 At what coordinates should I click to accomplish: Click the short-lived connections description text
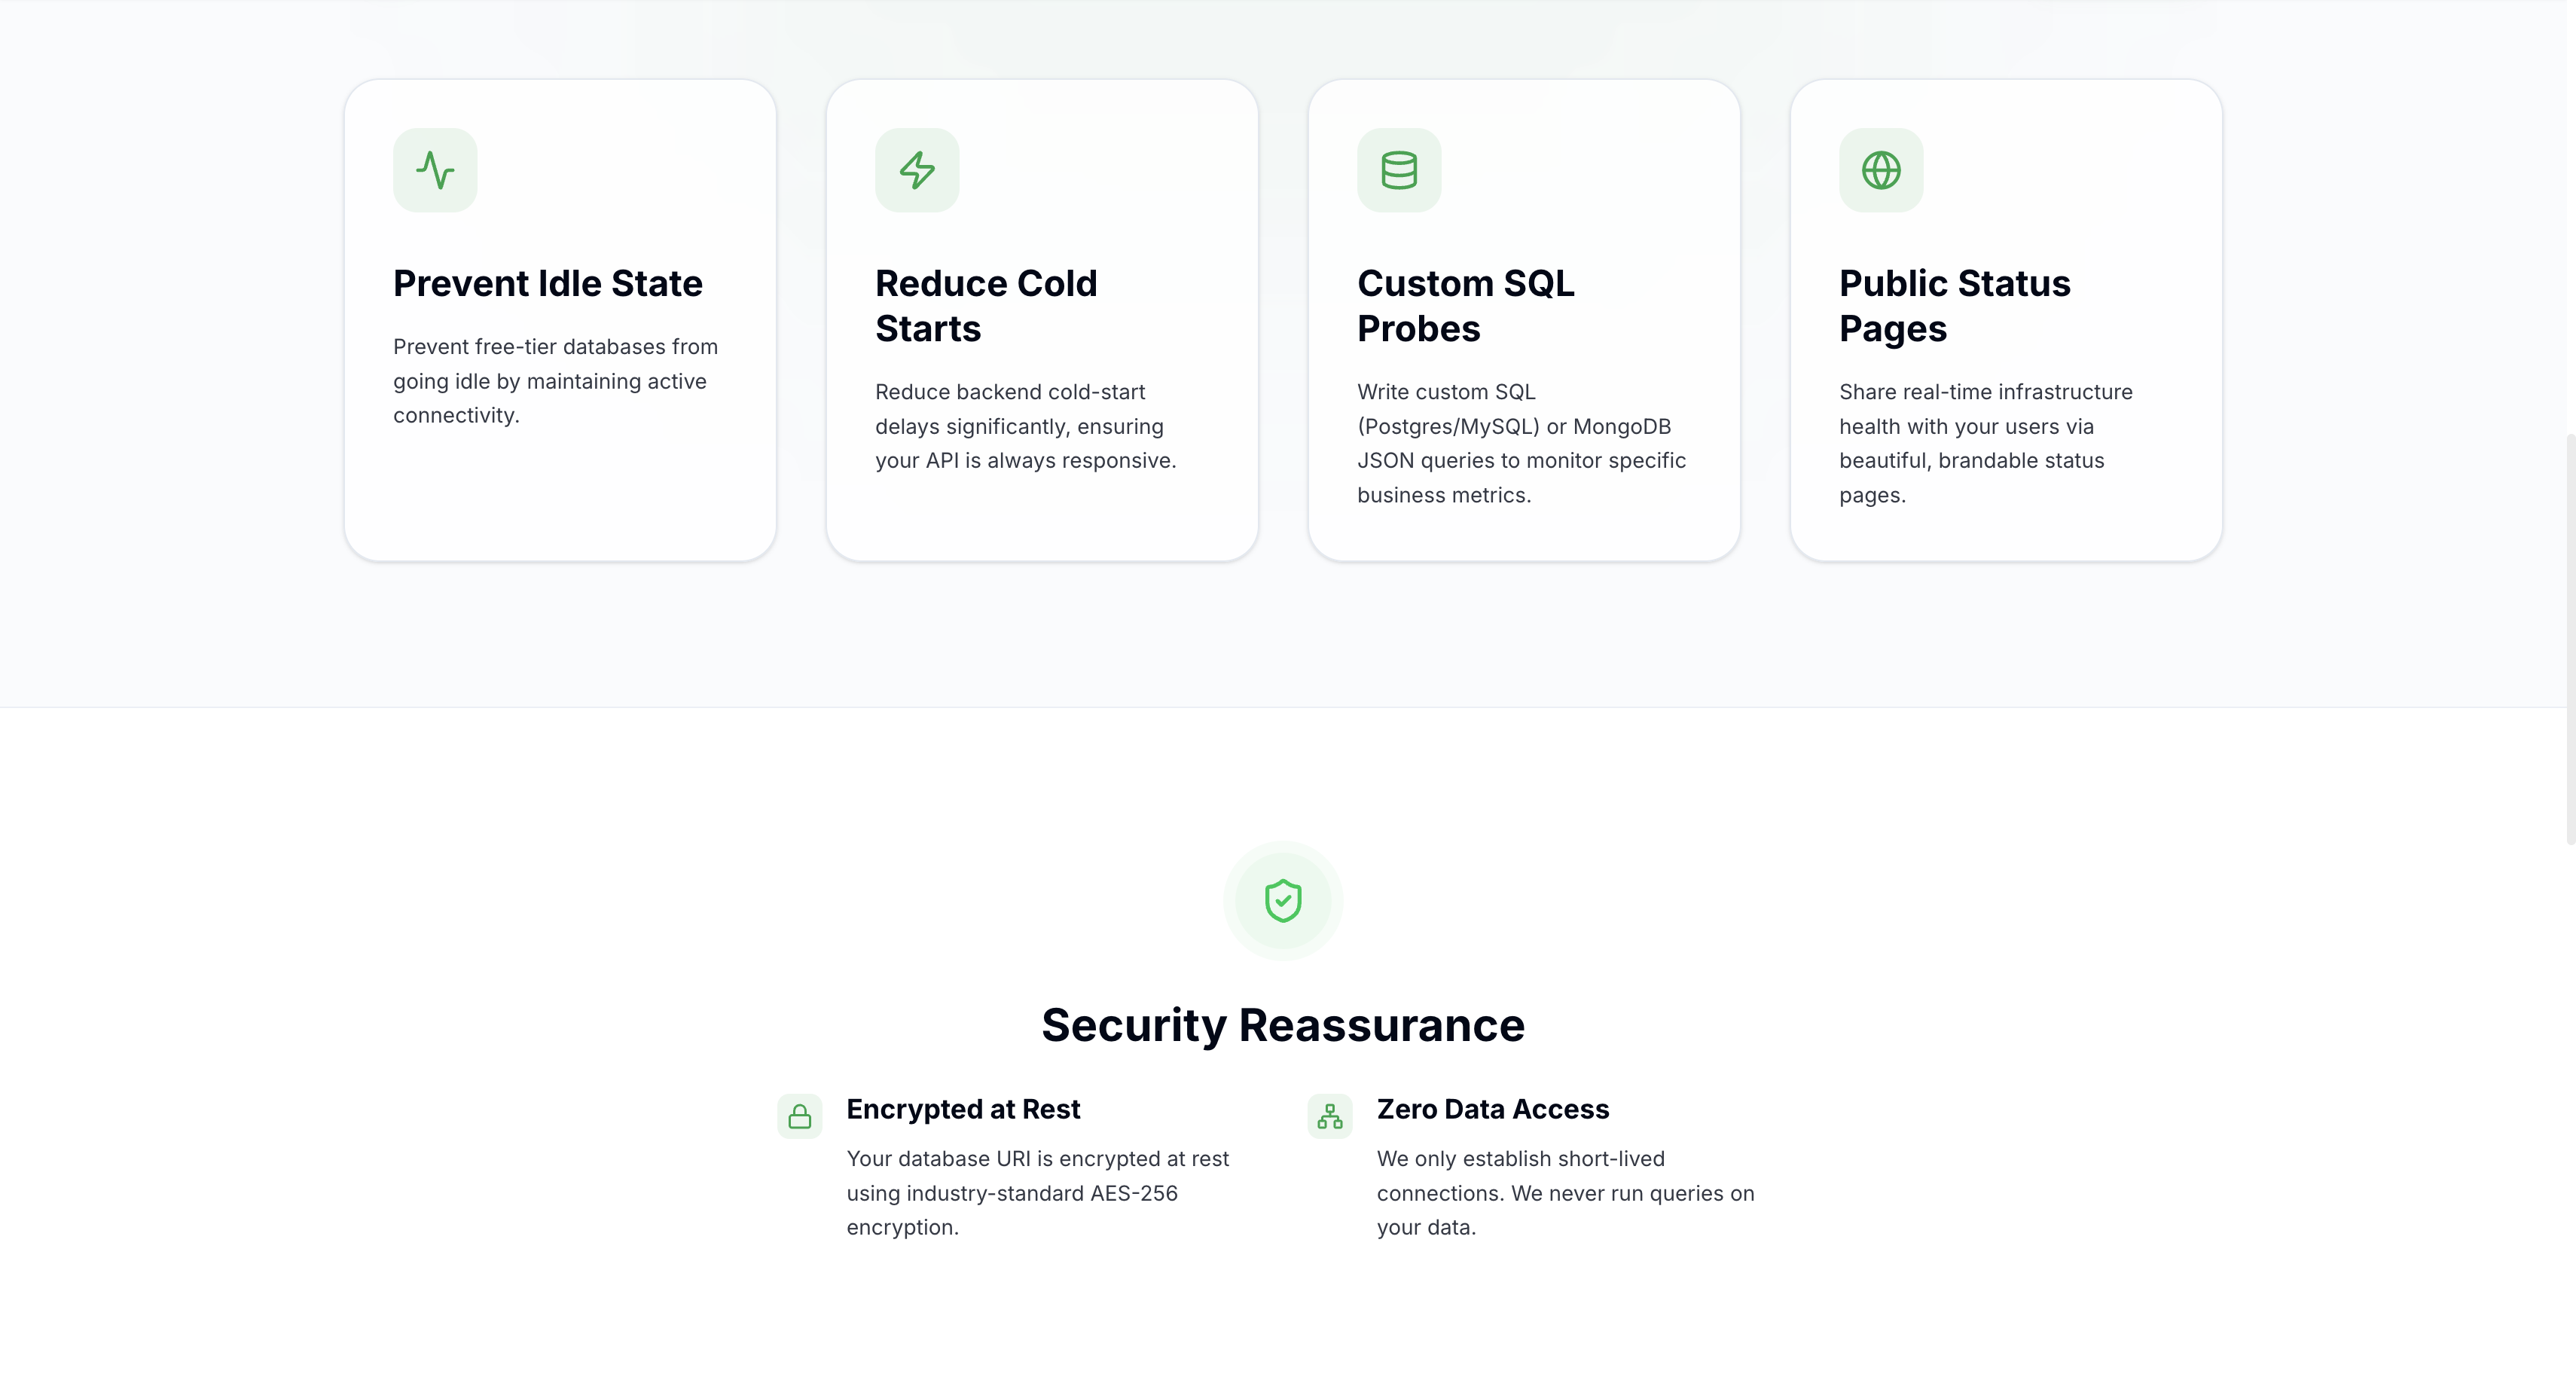pyautogui.click(x=1565, y=1193)
